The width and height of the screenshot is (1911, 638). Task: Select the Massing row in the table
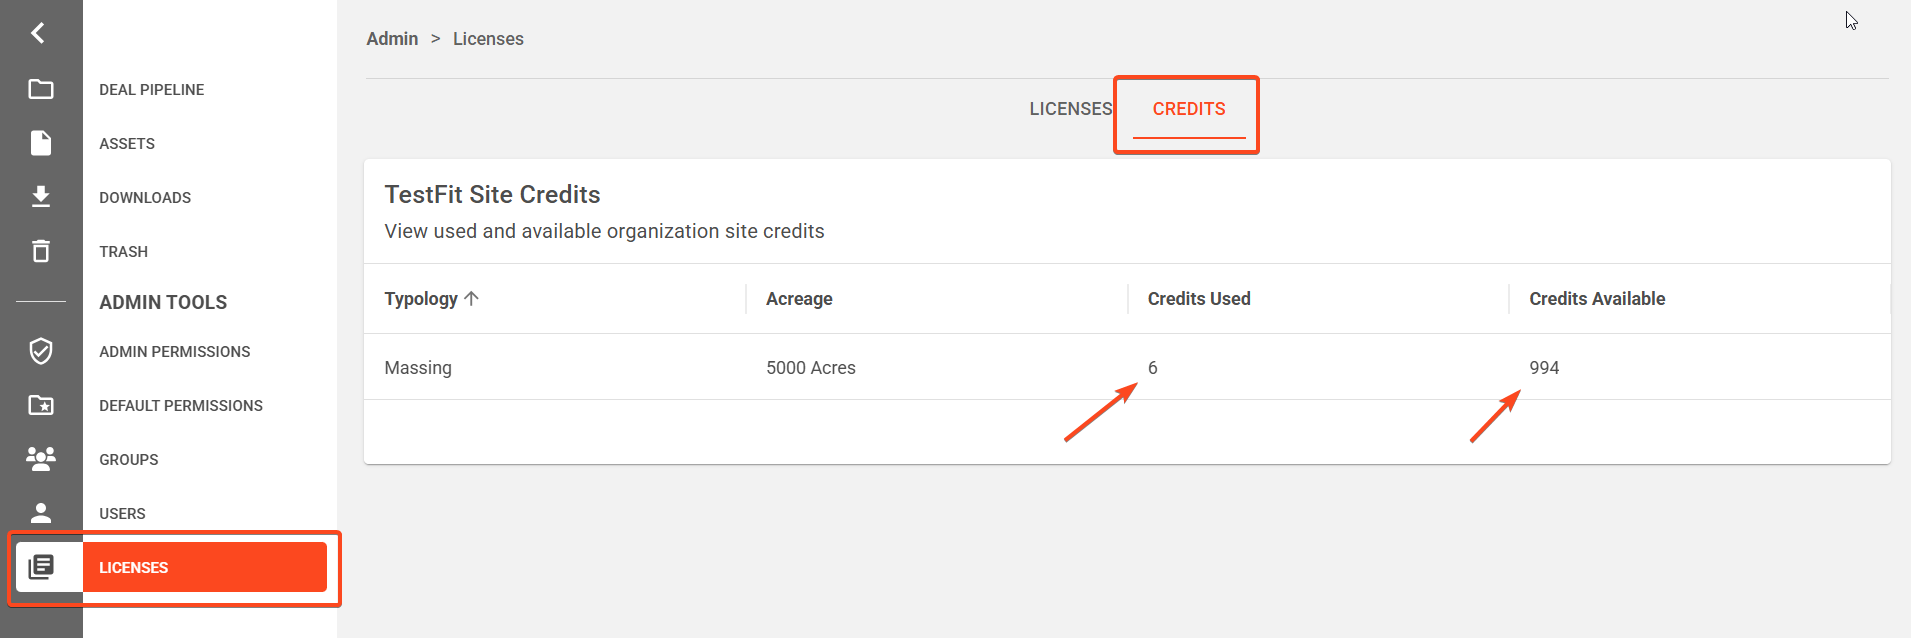coord(418,368)
